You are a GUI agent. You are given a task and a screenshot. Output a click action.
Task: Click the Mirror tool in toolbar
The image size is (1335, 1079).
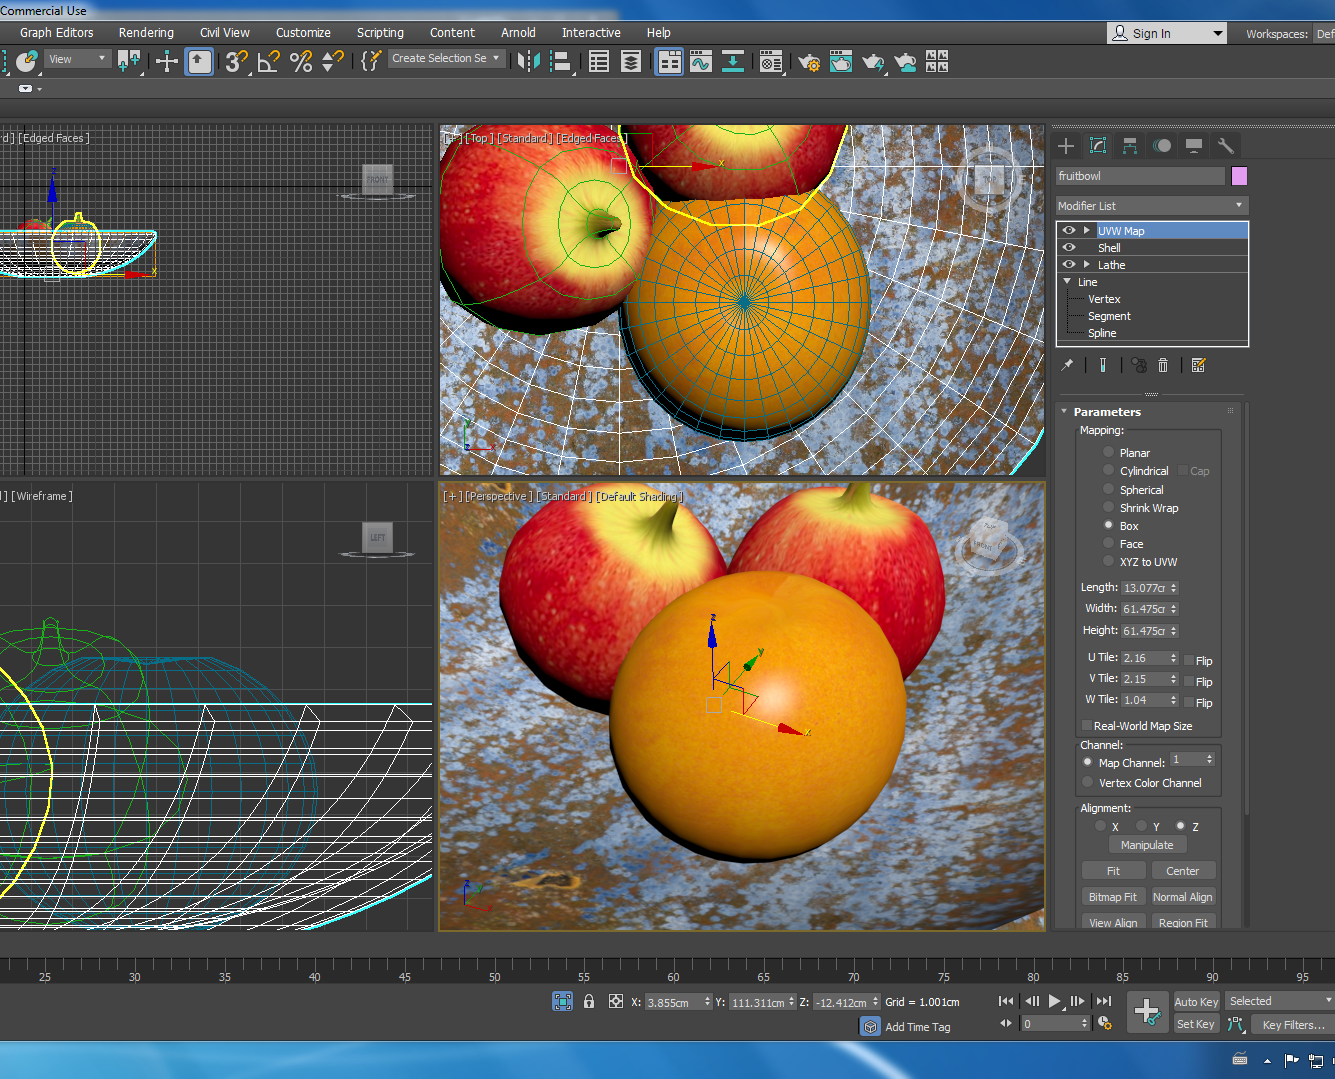click(x=528, y=62)
